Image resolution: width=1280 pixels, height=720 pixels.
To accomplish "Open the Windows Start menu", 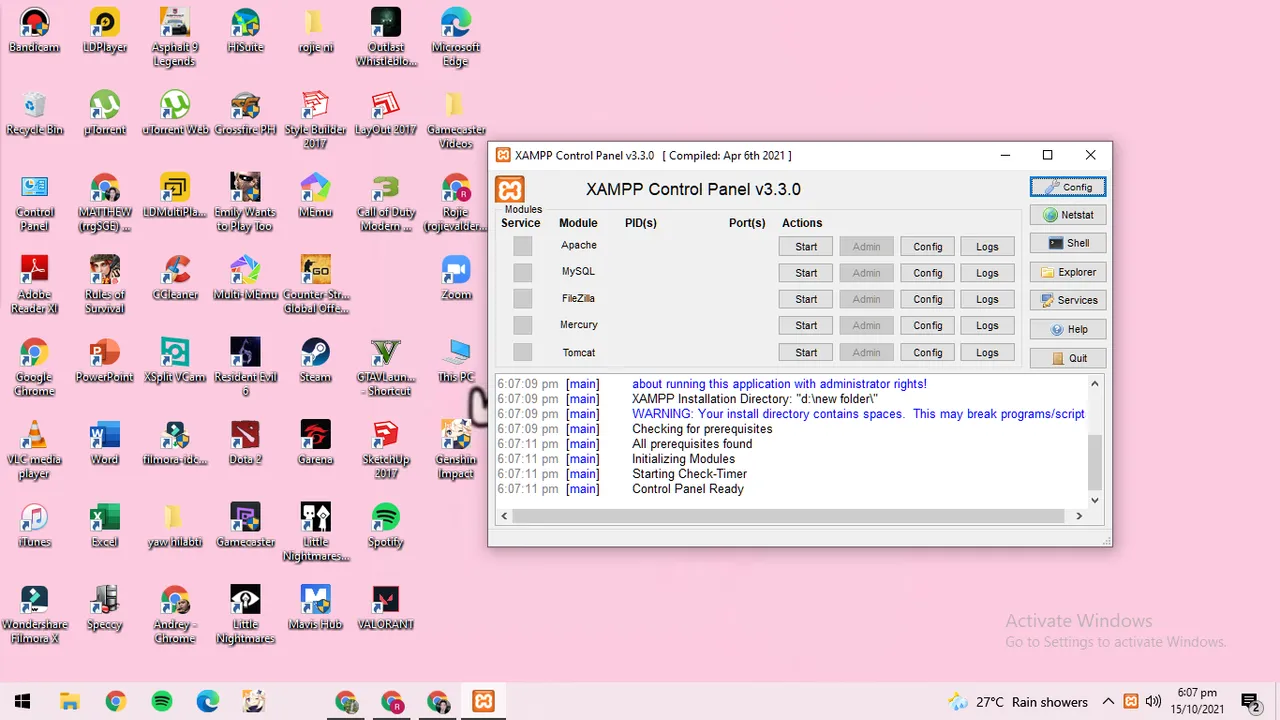I will (22, 702).
